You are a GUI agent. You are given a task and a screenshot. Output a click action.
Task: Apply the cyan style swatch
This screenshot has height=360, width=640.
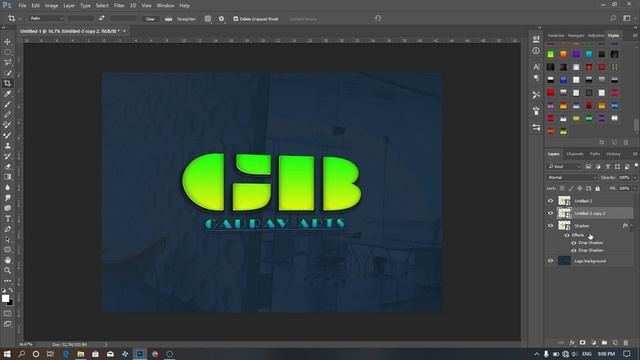click(589, 54)
